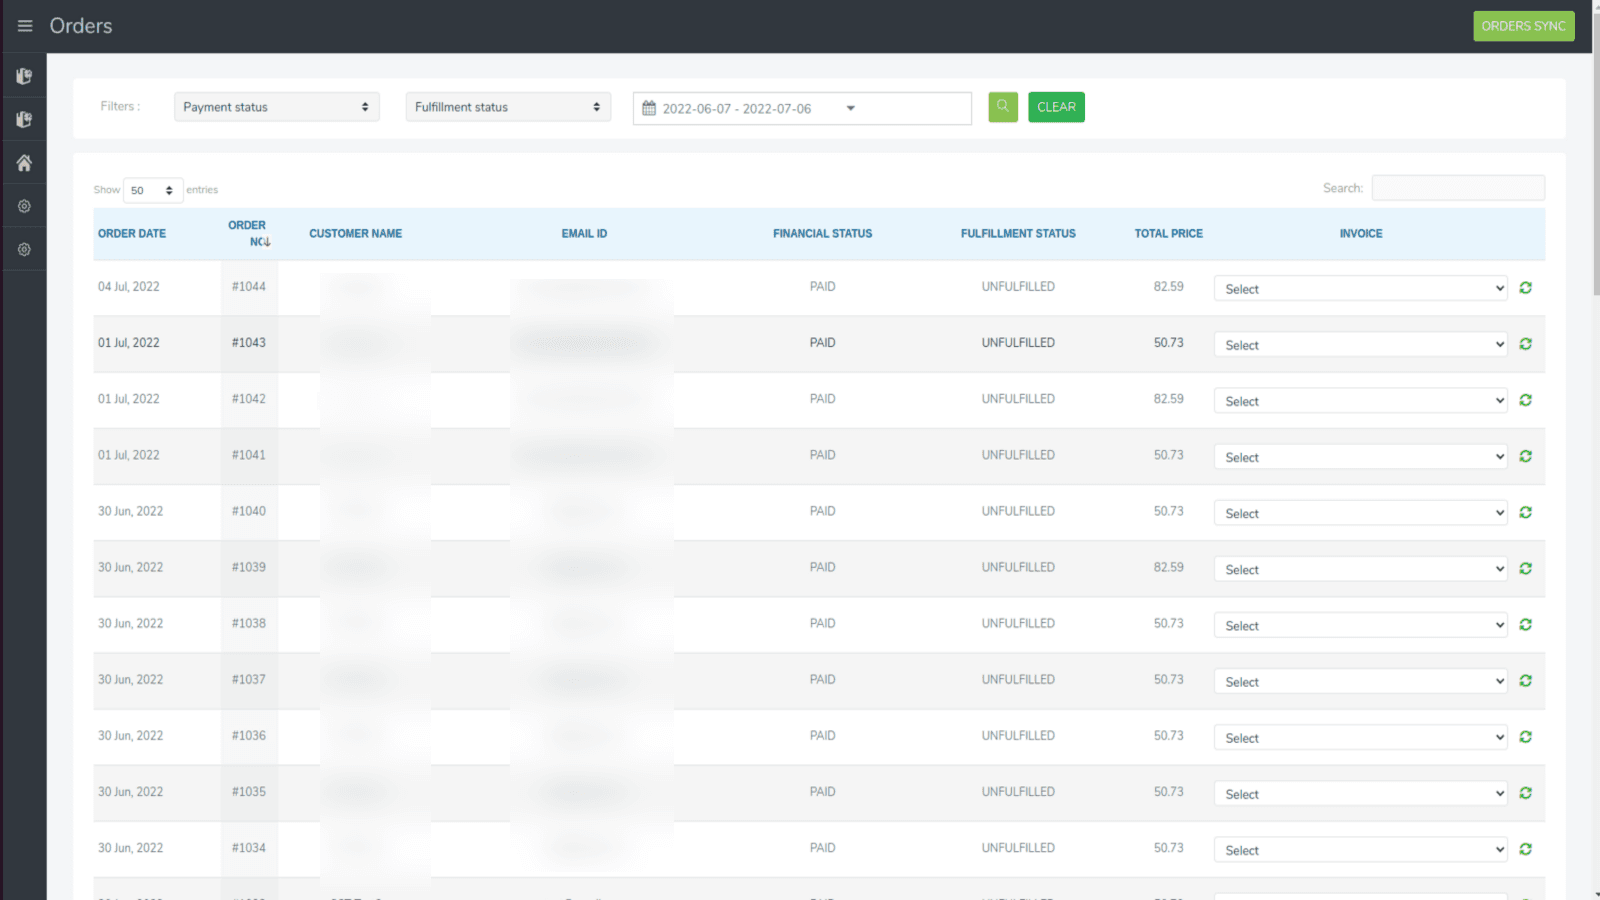The height and width of the screenshot is (900, 1600).
Task: Open the Payment status filter dropdown
Action: pos(276,106)
